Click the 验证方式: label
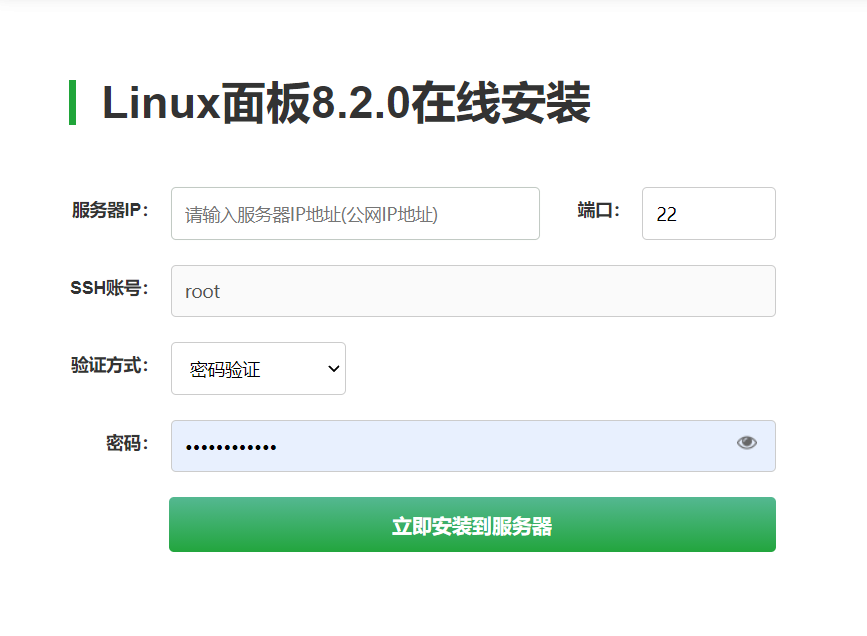 point(110,365)
